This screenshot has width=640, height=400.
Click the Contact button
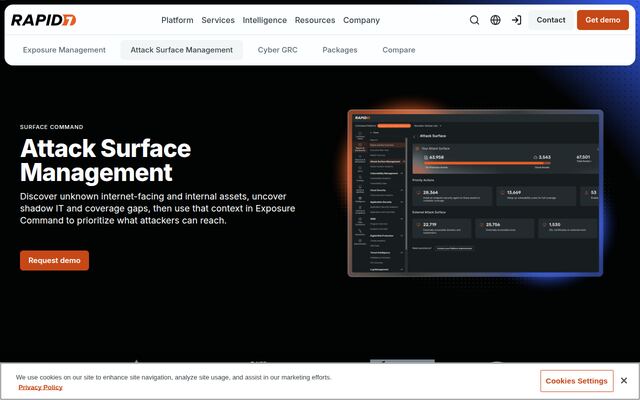[x=551, y=20]
